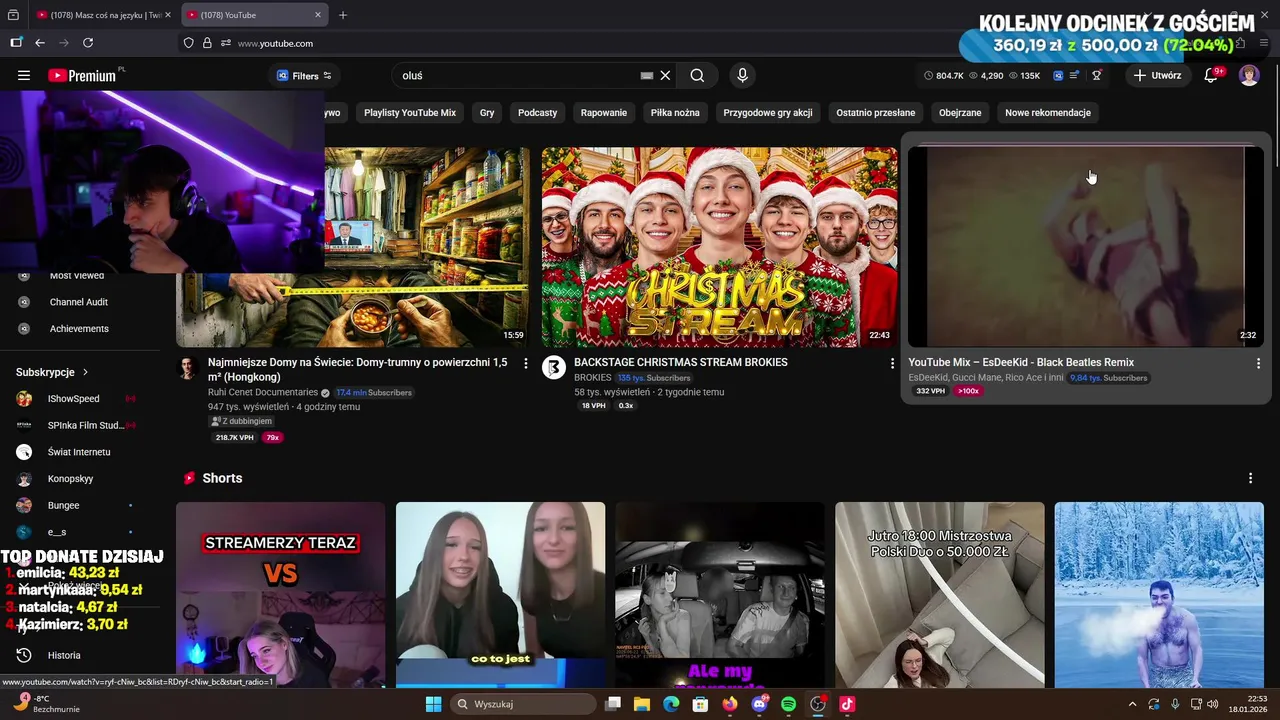Screen dimensions: 1280x720
Task: Expand the Subskrypcje section arrow
Action: pyautogui.click(x=85, y=372)
